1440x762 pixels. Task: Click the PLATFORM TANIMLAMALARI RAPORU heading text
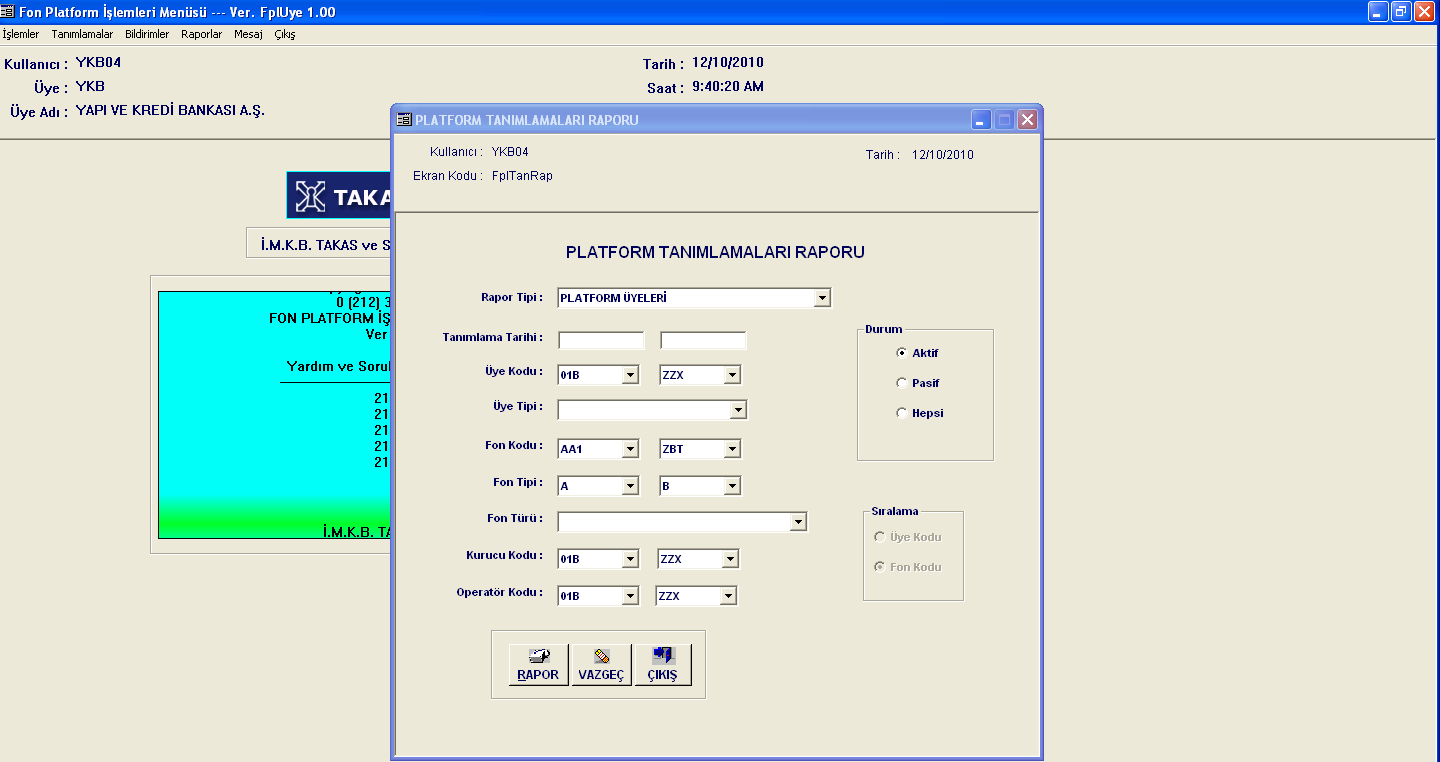[x=715, y=252]
